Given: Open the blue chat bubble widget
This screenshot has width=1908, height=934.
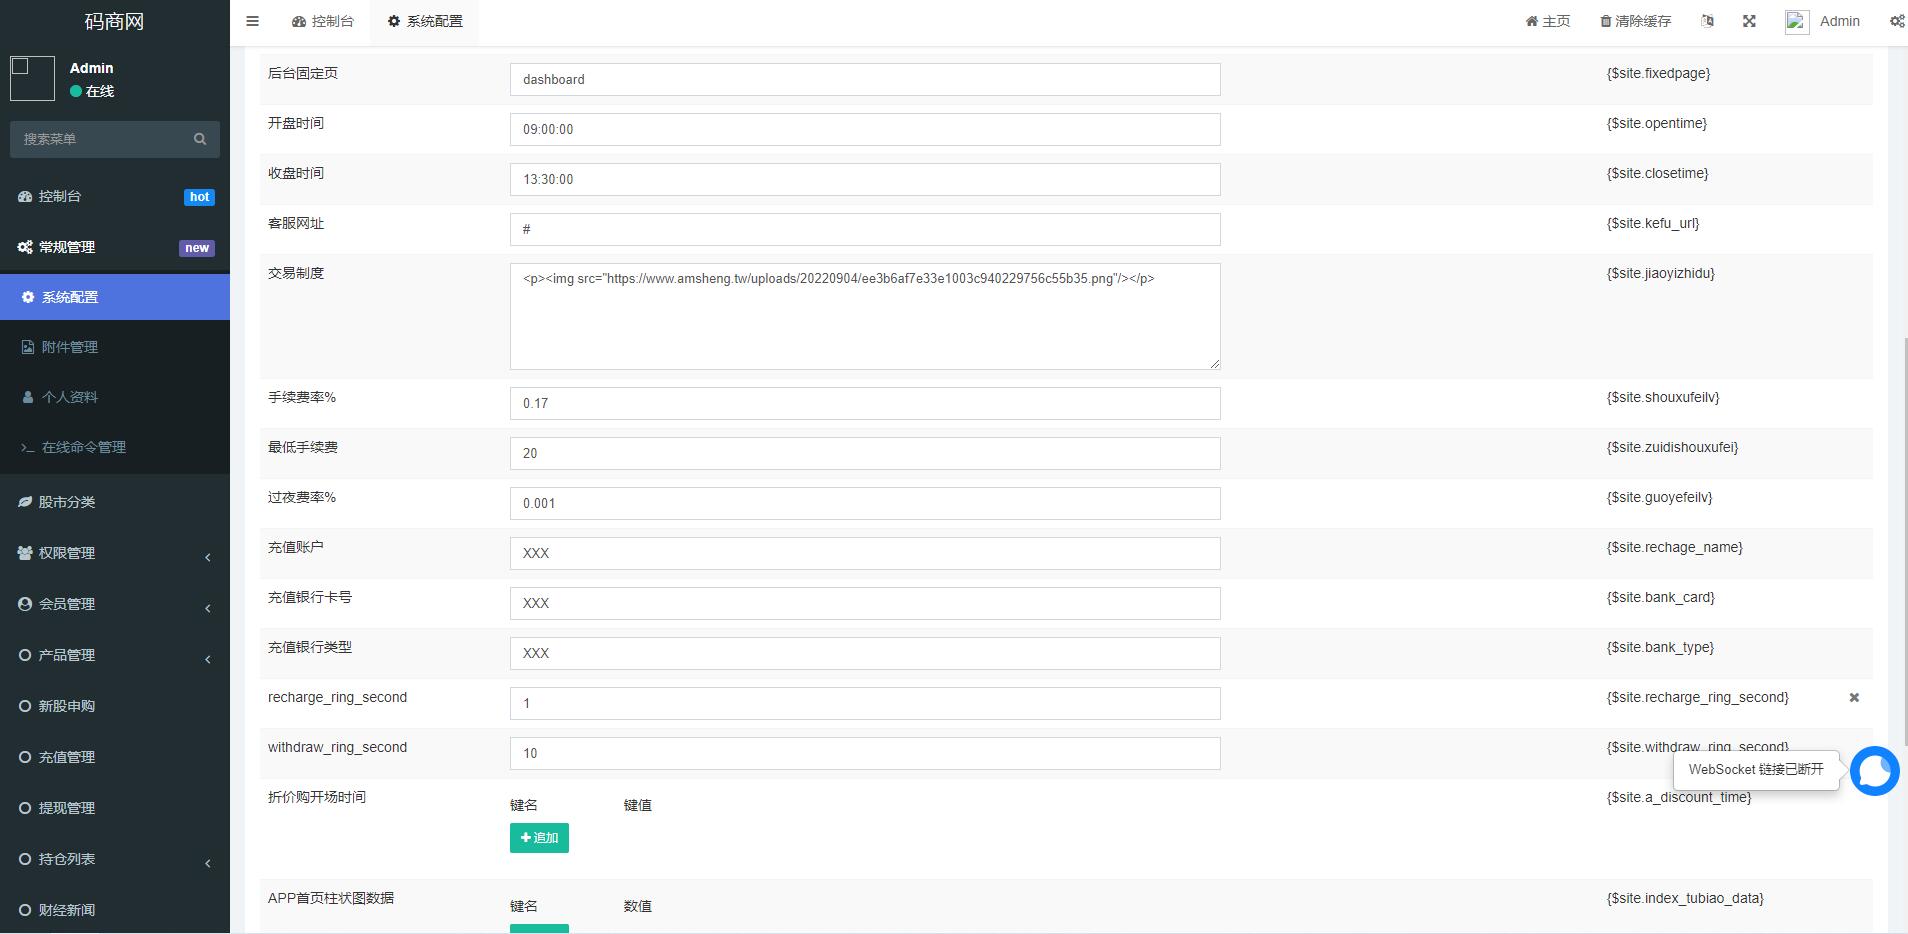Looking at the screenshot, I should [1874, 771].
